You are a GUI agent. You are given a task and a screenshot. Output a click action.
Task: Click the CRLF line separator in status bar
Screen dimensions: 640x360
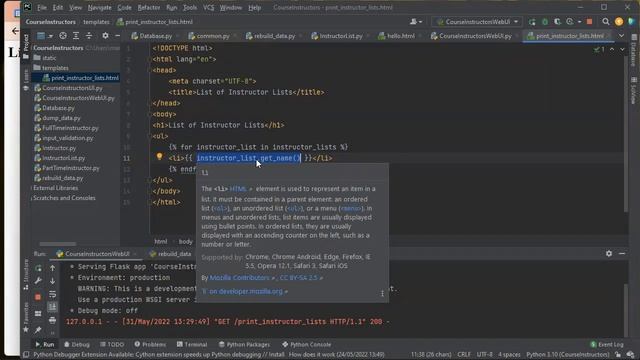pos(464,355)
